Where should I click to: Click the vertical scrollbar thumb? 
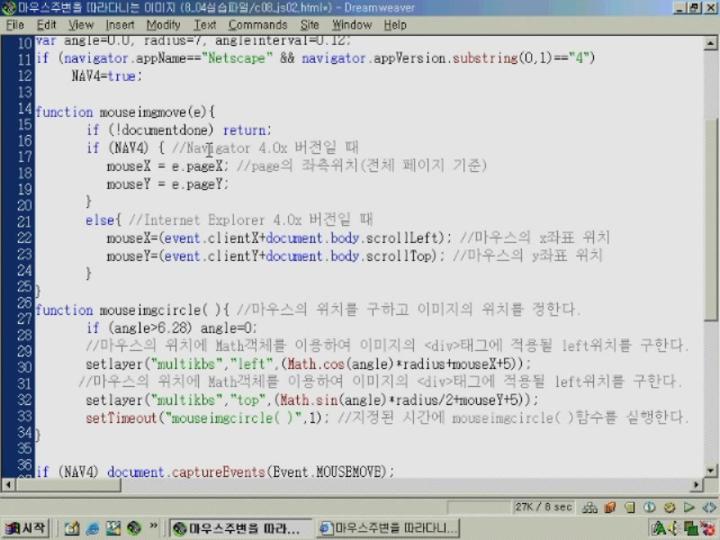[710, 218]
